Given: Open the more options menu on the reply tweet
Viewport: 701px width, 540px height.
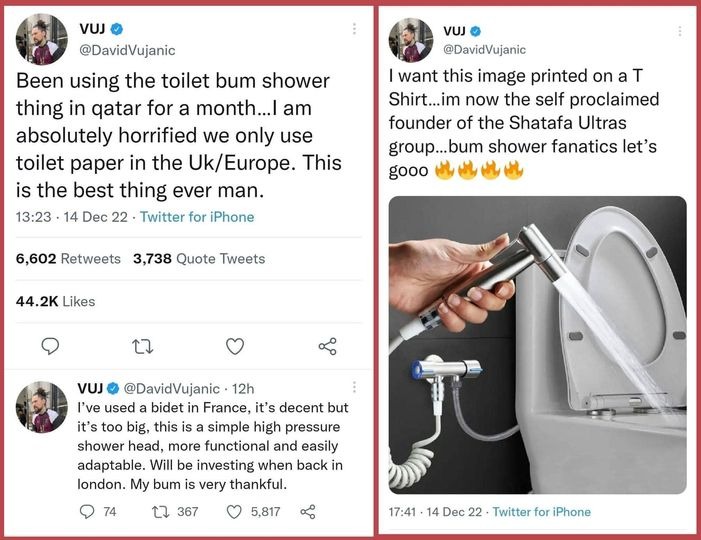Looking at the screenshot, I should [353, 387].
